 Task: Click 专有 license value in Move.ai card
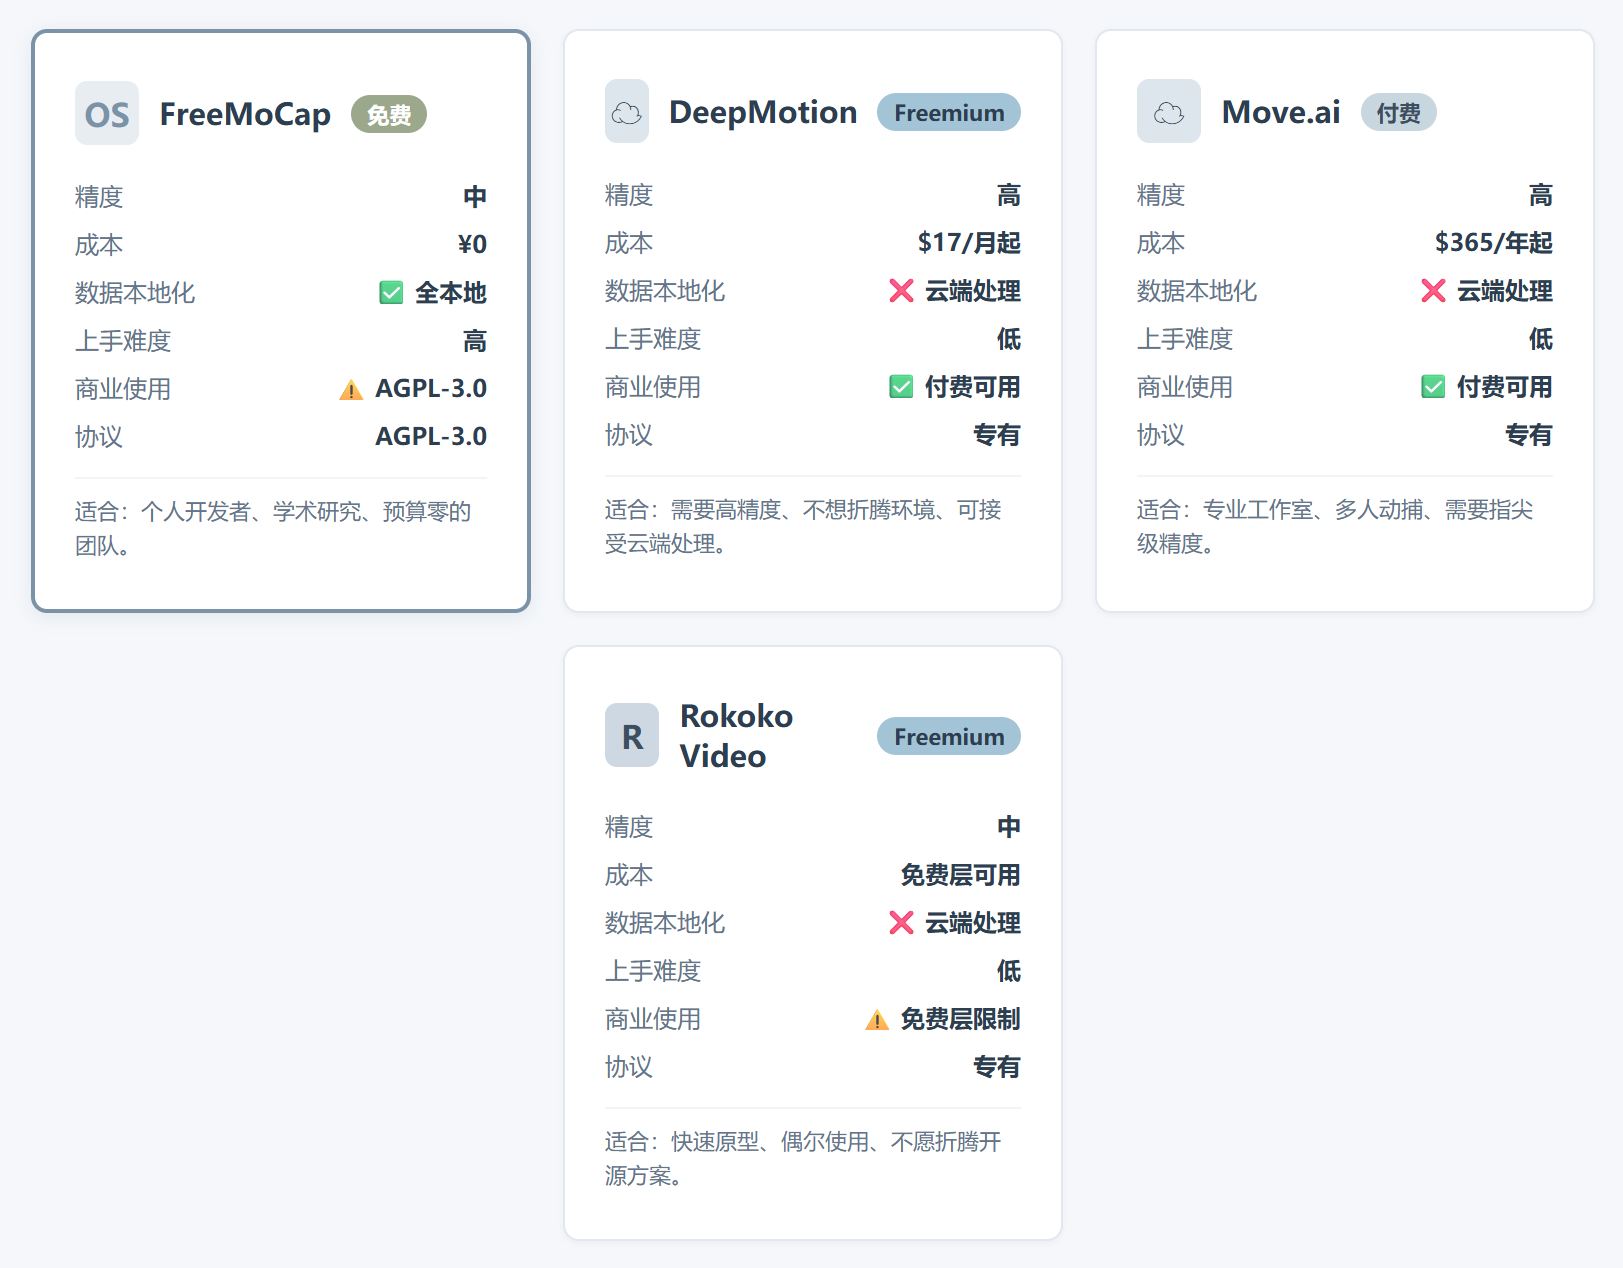pos(1529,435)
